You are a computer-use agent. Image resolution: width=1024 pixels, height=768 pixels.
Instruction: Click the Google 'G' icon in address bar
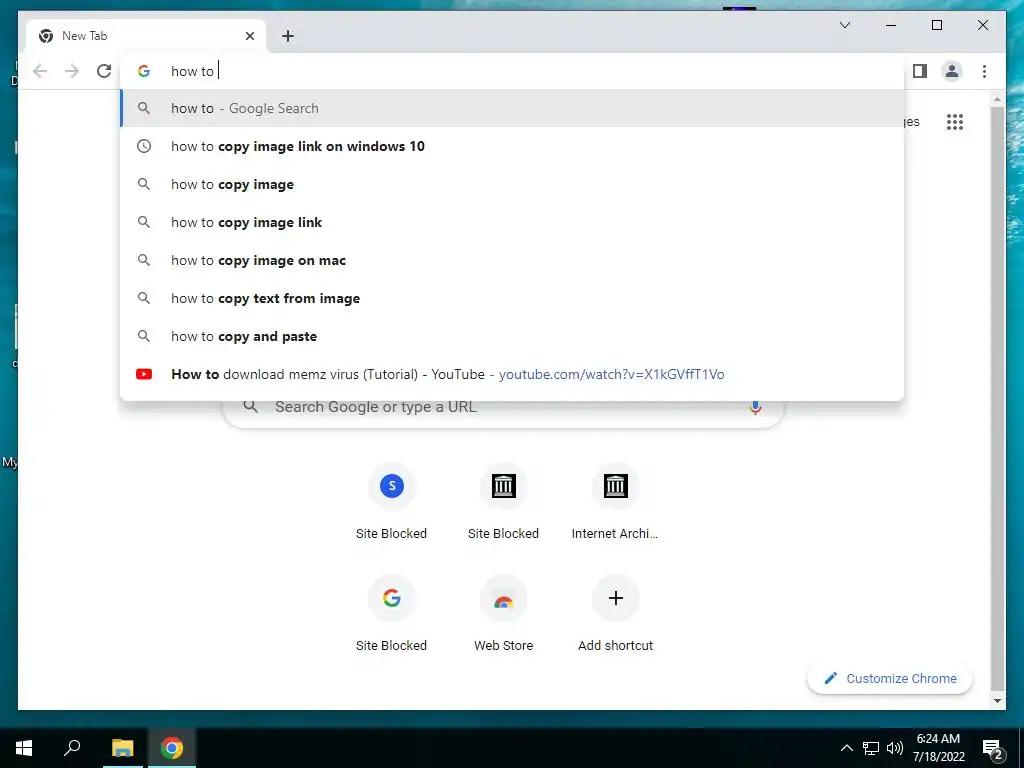pyautogui.click(x=144, y=71)
